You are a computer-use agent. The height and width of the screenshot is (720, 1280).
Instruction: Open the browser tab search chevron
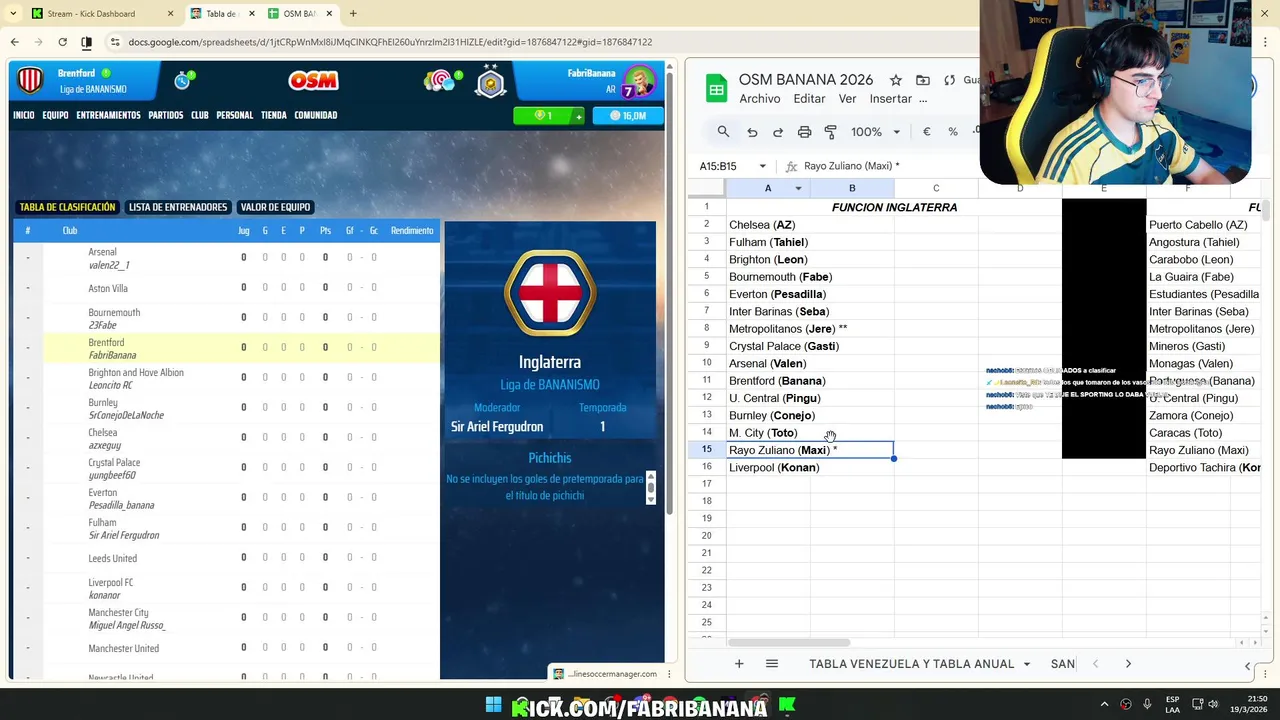[13, 14]
